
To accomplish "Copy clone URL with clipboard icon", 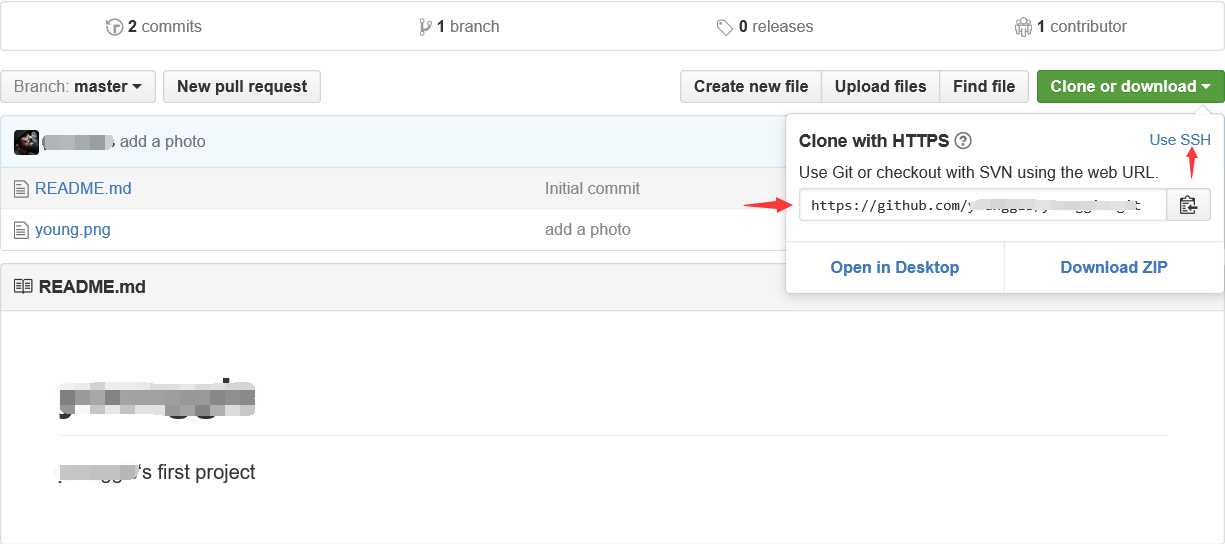I will (x=1188, y=205).
